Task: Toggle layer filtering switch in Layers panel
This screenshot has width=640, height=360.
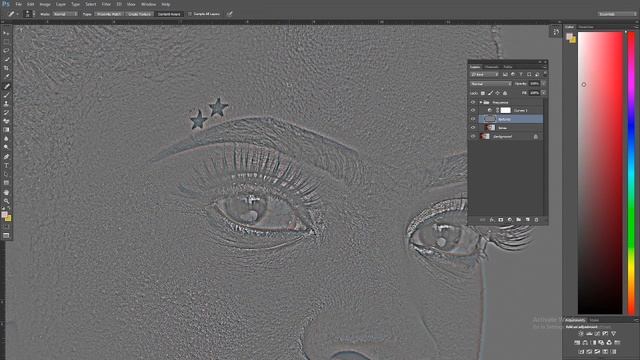Action: pyautogui.click(x=544, y=74)
